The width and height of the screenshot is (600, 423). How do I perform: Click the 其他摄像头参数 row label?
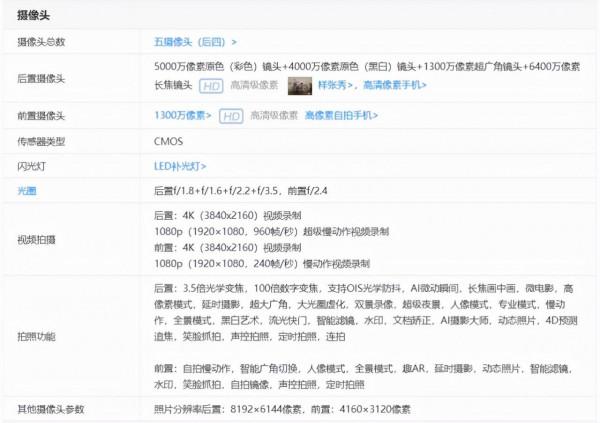coord(50,410)
